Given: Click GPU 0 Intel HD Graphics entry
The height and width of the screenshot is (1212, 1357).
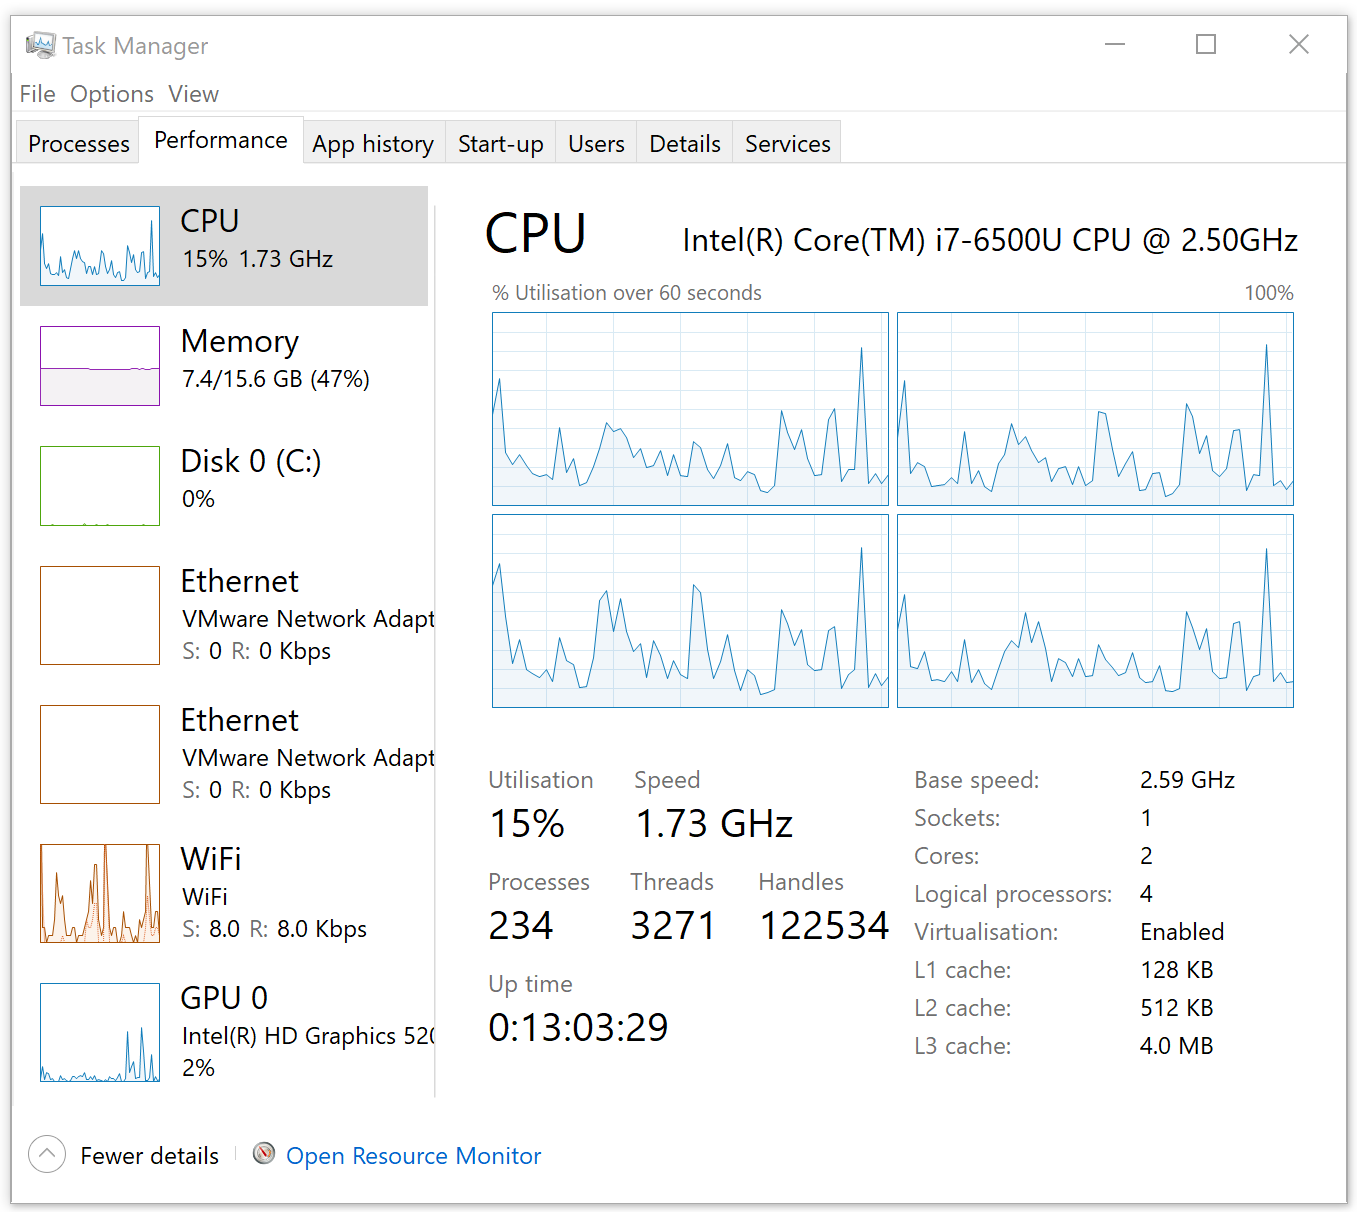Looking at the screenshot, I should pos(224,1032).
